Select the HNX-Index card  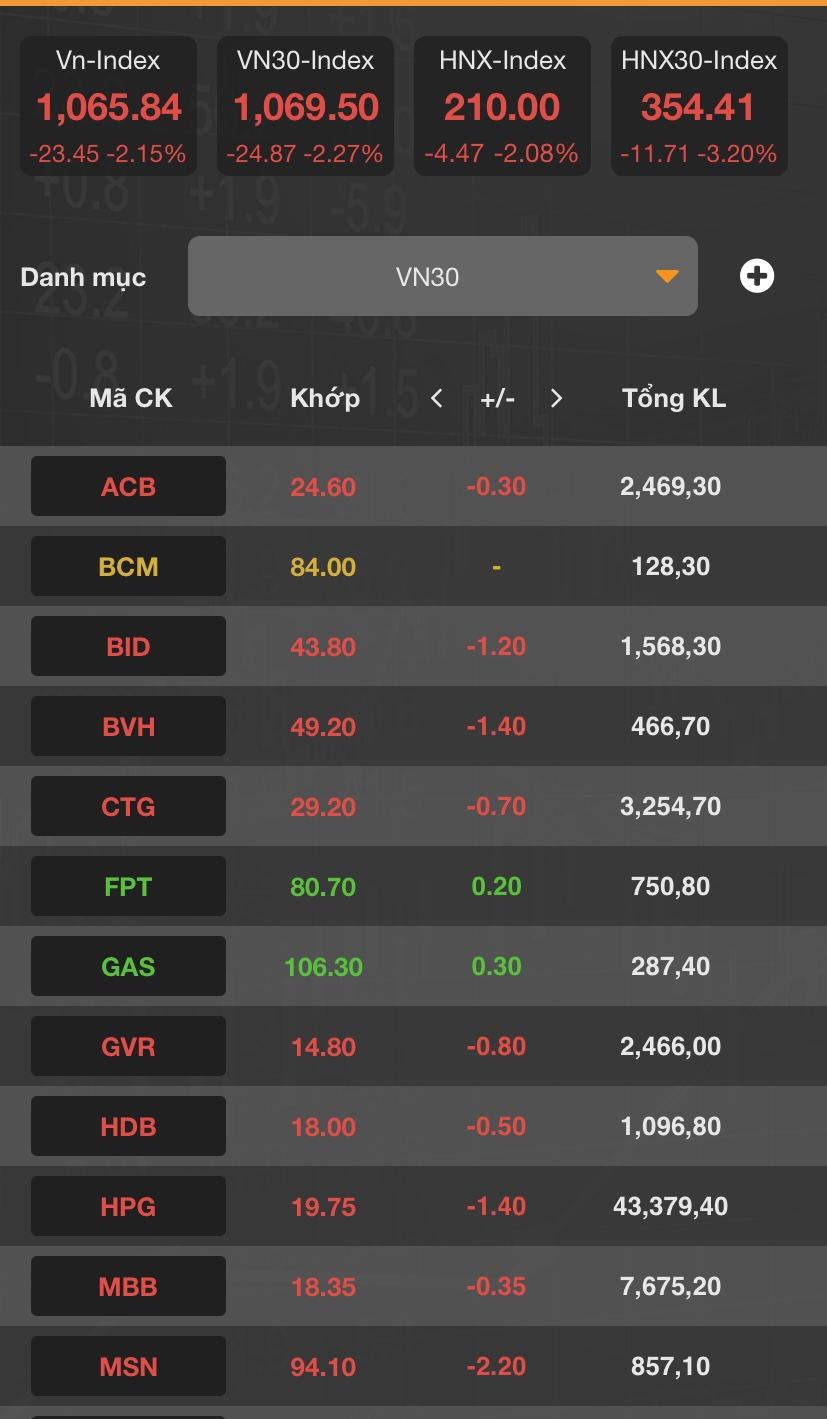point(501,106)
